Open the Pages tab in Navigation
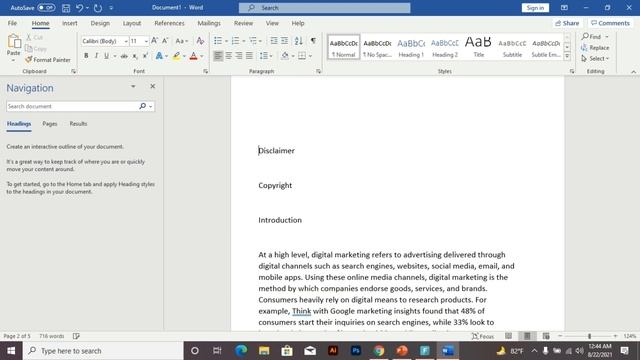Image resolution: width=640 pixels, height=360 pixels. [50, 124]
